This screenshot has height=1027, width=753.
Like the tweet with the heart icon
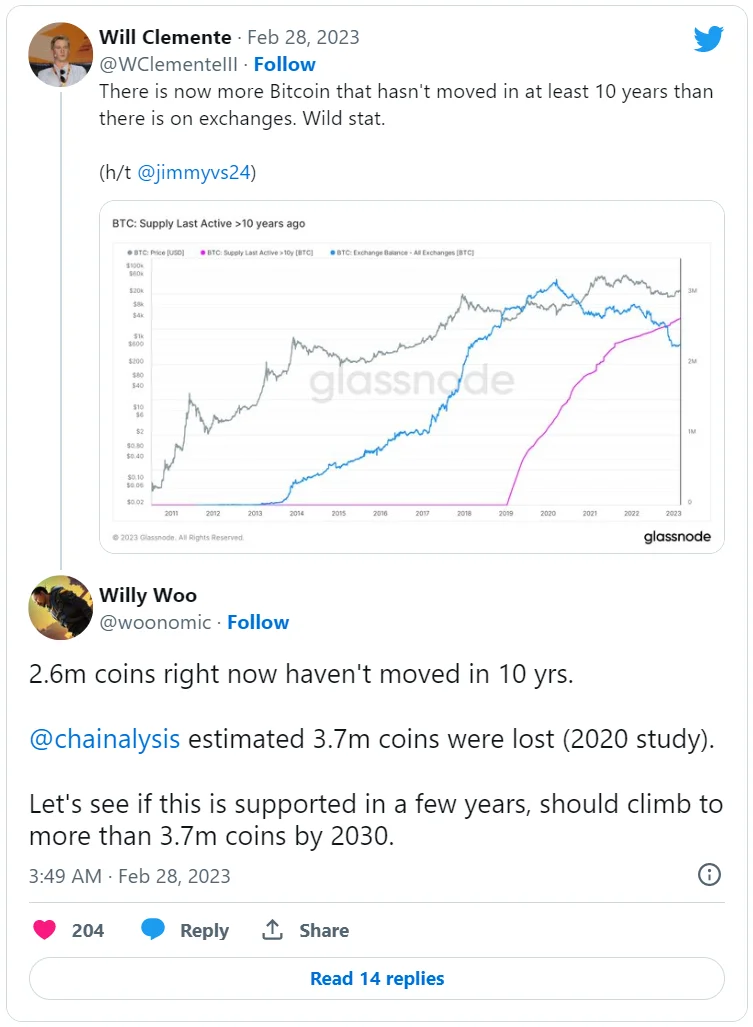pos(44,930)
